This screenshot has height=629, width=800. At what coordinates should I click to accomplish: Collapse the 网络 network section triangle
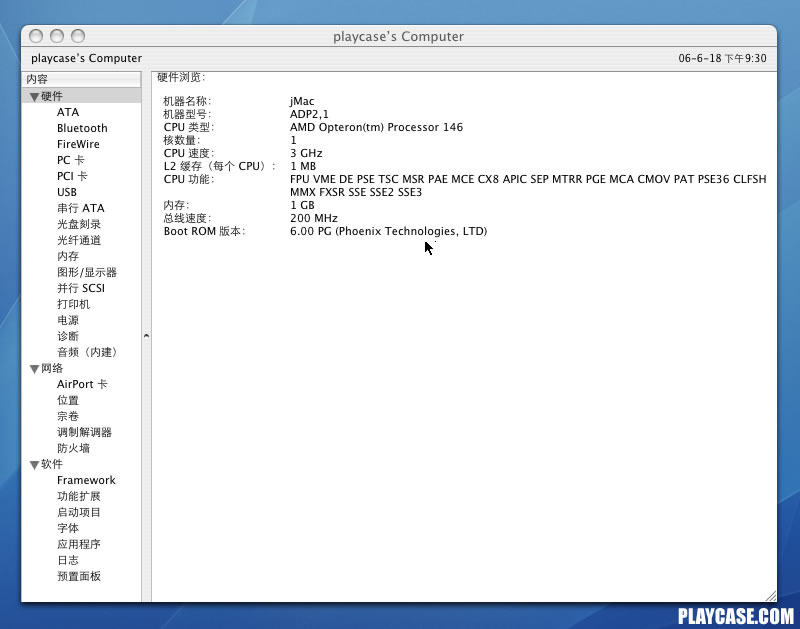(34, 368)
